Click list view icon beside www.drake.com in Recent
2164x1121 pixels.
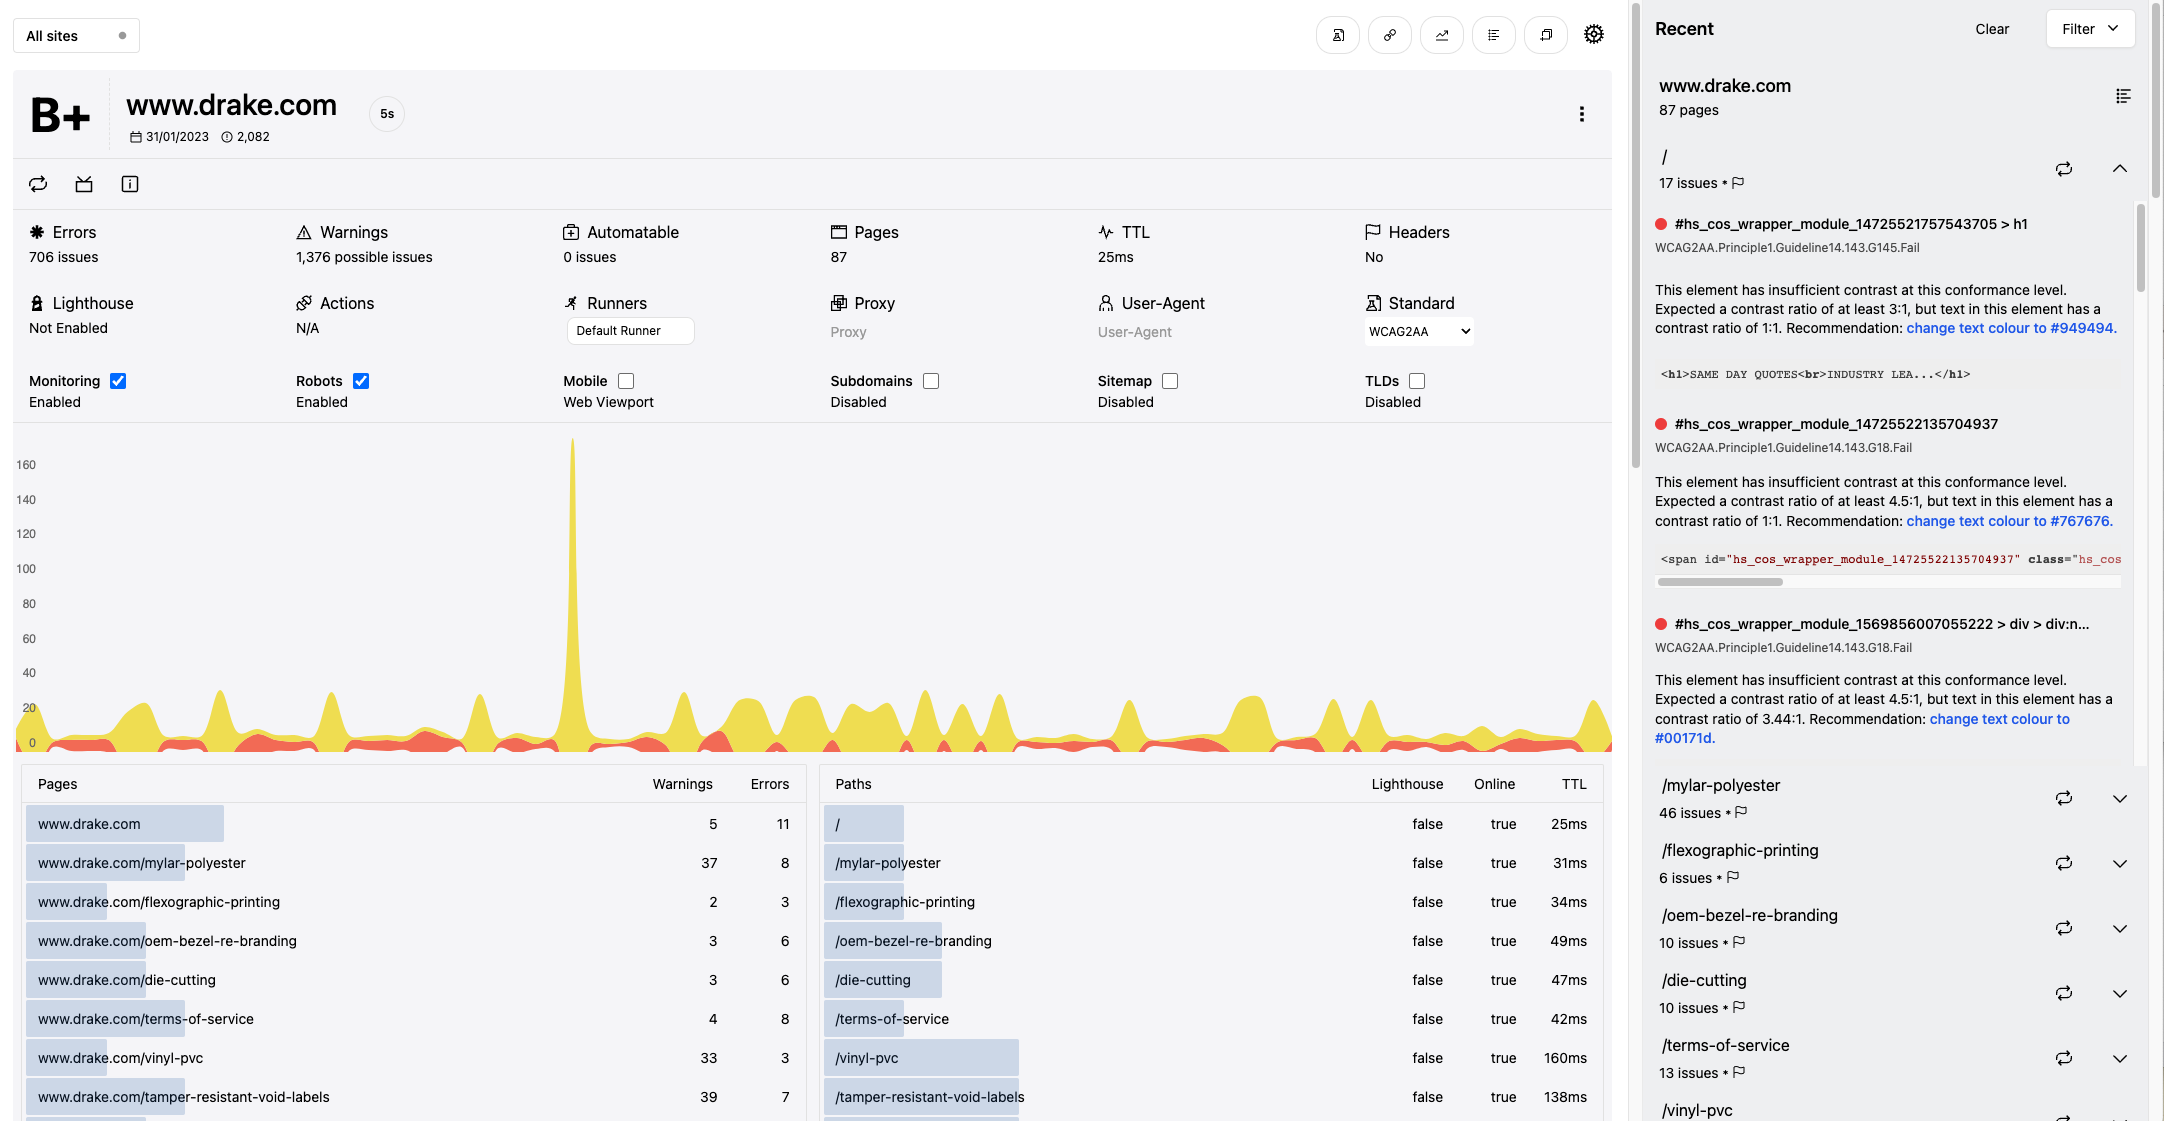pyautogui.click(x=2122, y=96)
